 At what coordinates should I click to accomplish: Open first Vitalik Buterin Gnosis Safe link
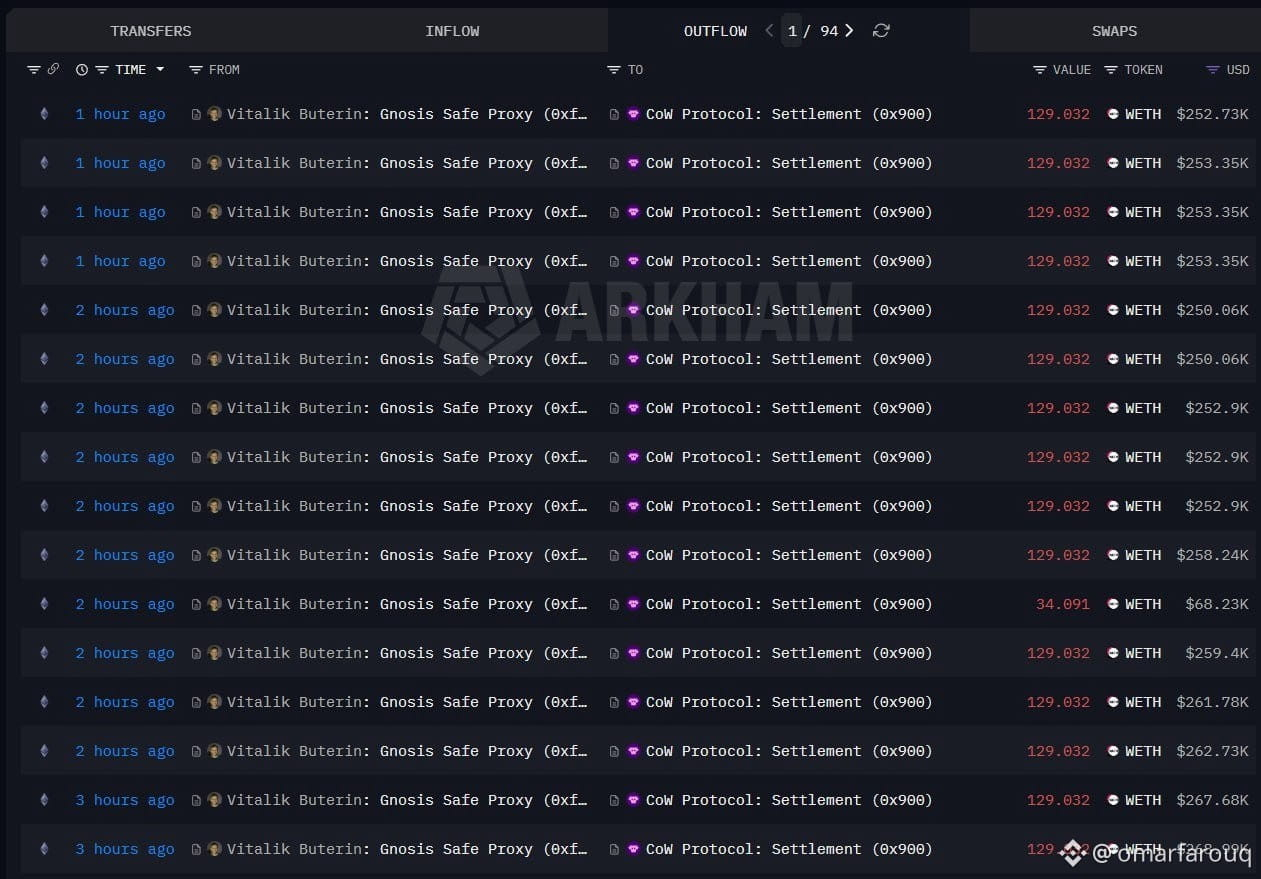click(x=407, y=114)
